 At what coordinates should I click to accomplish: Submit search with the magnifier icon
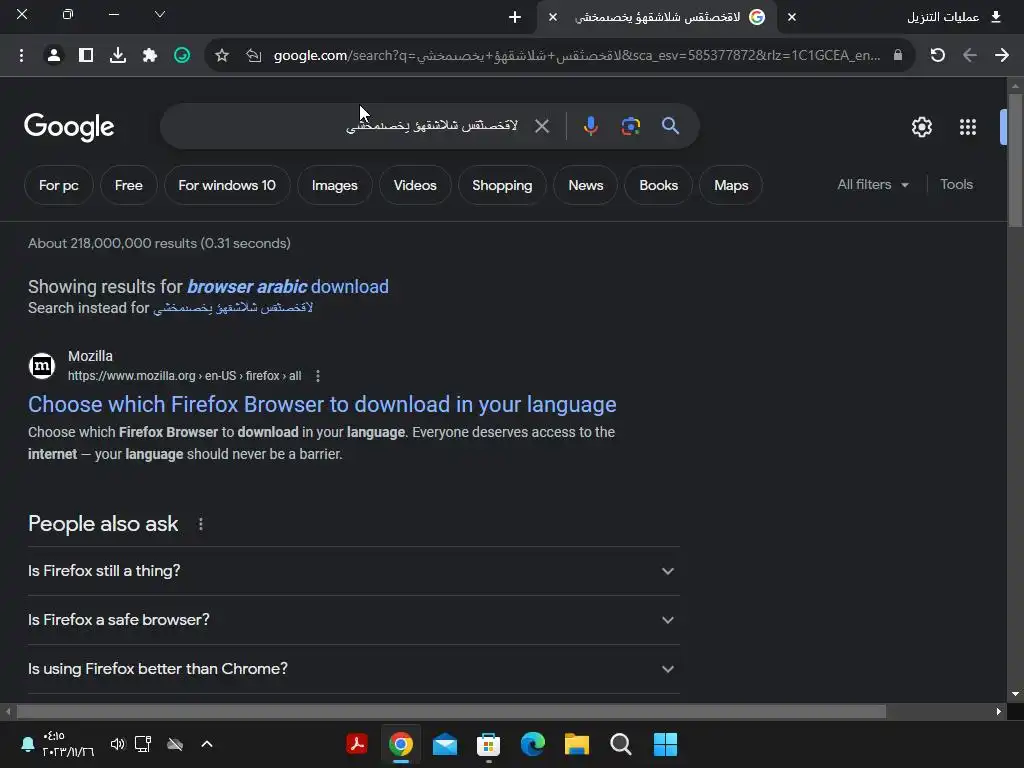[670, 126]
